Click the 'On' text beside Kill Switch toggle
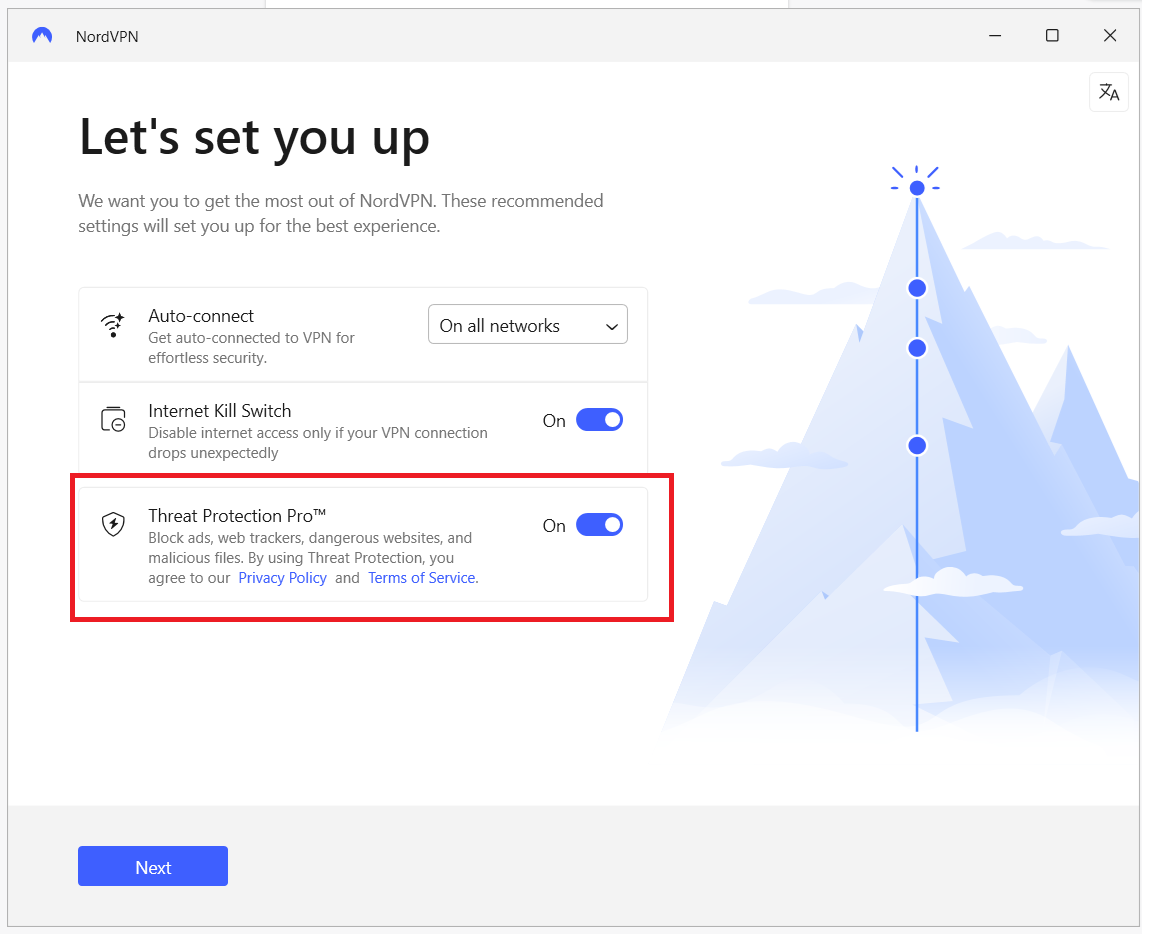The image size is (1153, 935). tap(554, 421)
